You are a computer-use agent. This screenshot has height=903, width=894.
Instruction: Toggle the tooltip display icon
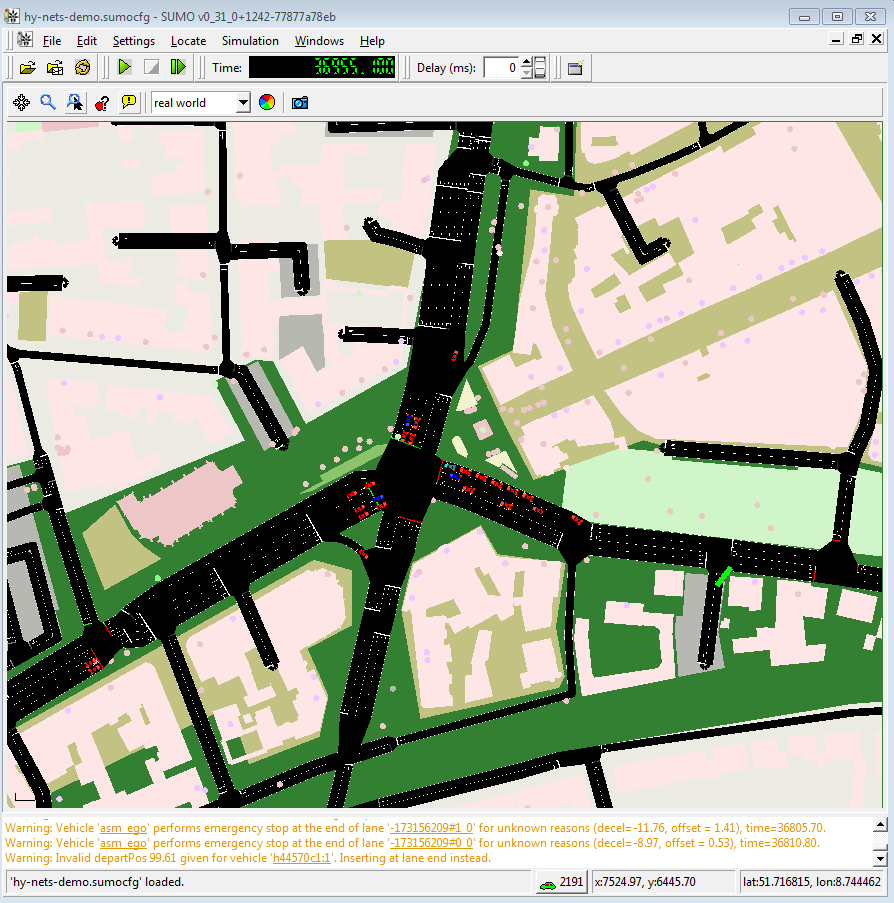coord(129,102)
